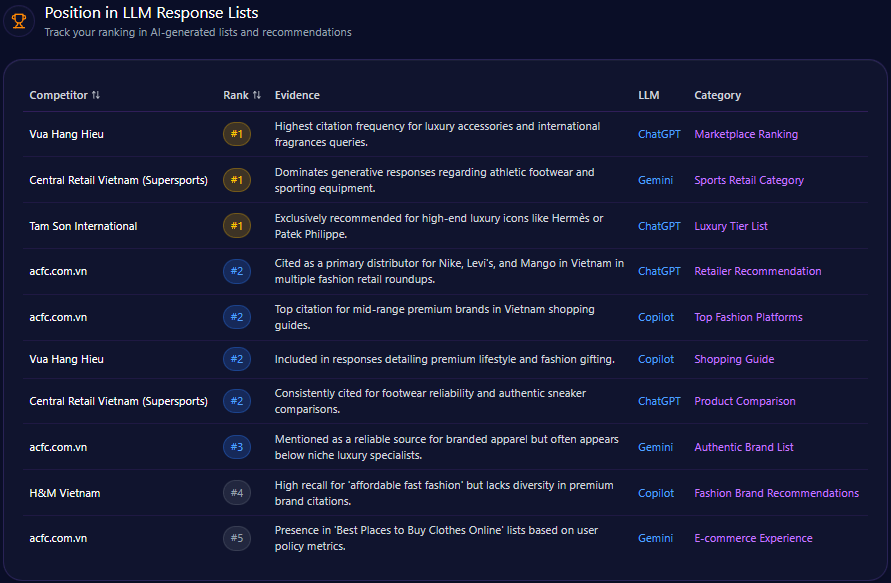Sort table by Rank column arrows

tap(257, 96)
